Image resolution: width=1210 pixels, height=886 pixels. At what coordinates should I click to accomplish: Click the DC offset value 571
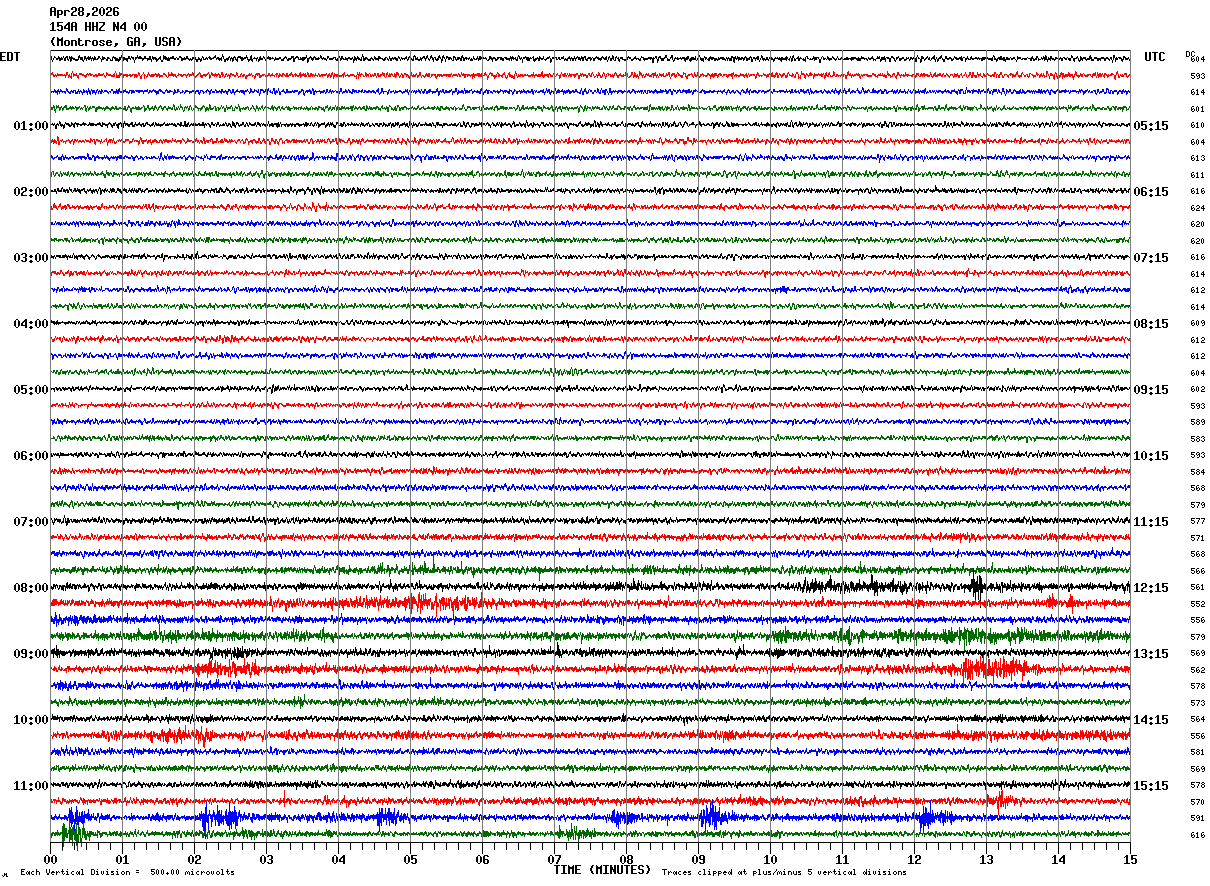click(x=1197, y=538)
